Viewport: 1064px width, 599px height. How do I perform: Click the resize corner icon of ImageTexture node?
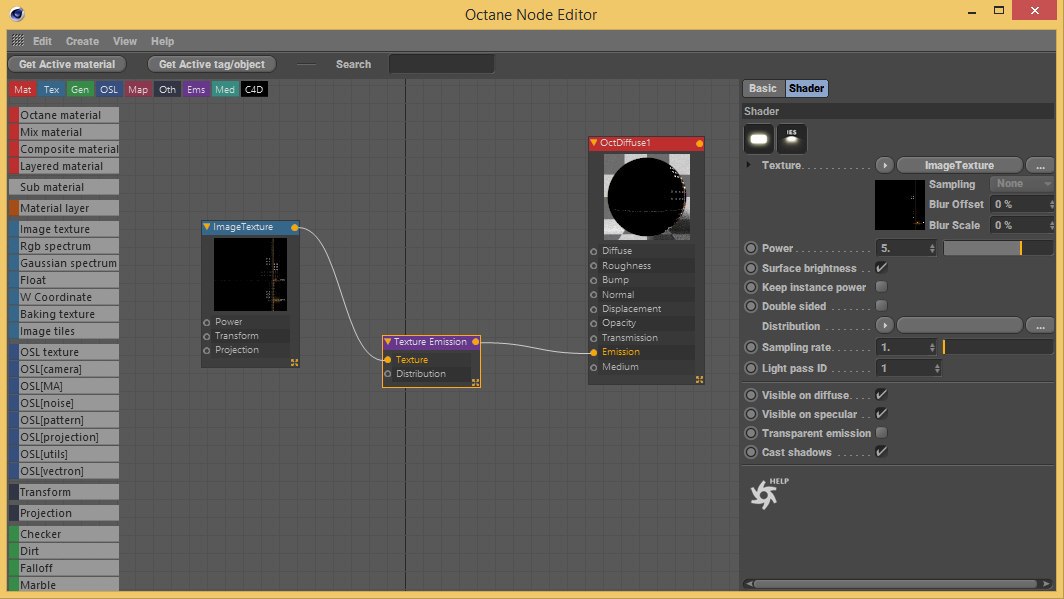294,363
